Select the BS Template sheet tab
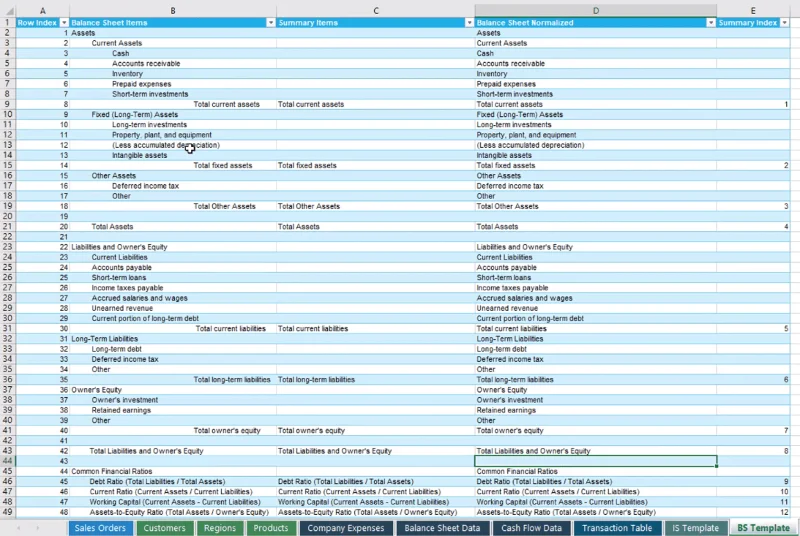800x536 pixels. [x=763, y=528]
